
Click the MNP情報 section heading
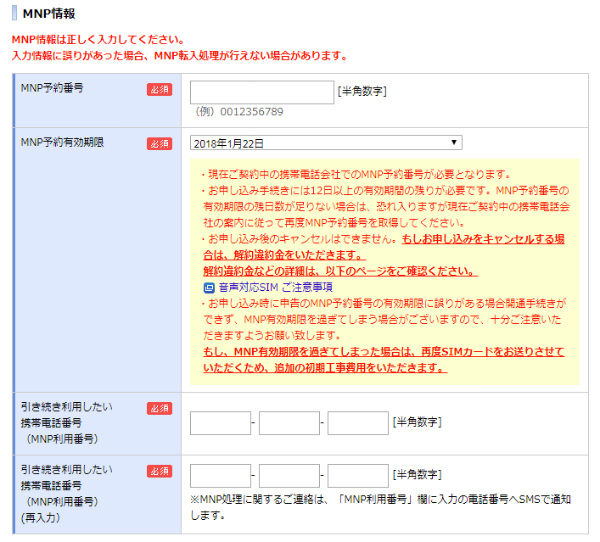[x=49, y=14]
